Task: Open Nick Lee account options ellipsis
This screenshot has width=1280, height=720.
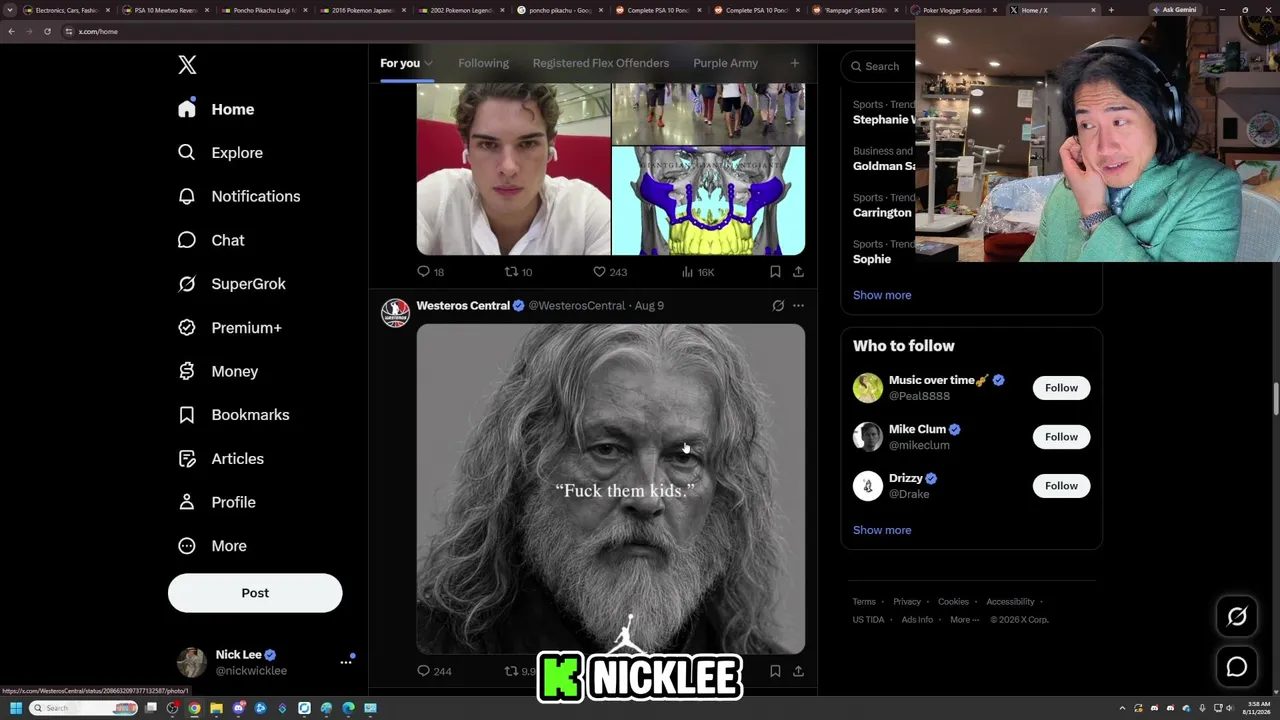Action: click(346, 662)
